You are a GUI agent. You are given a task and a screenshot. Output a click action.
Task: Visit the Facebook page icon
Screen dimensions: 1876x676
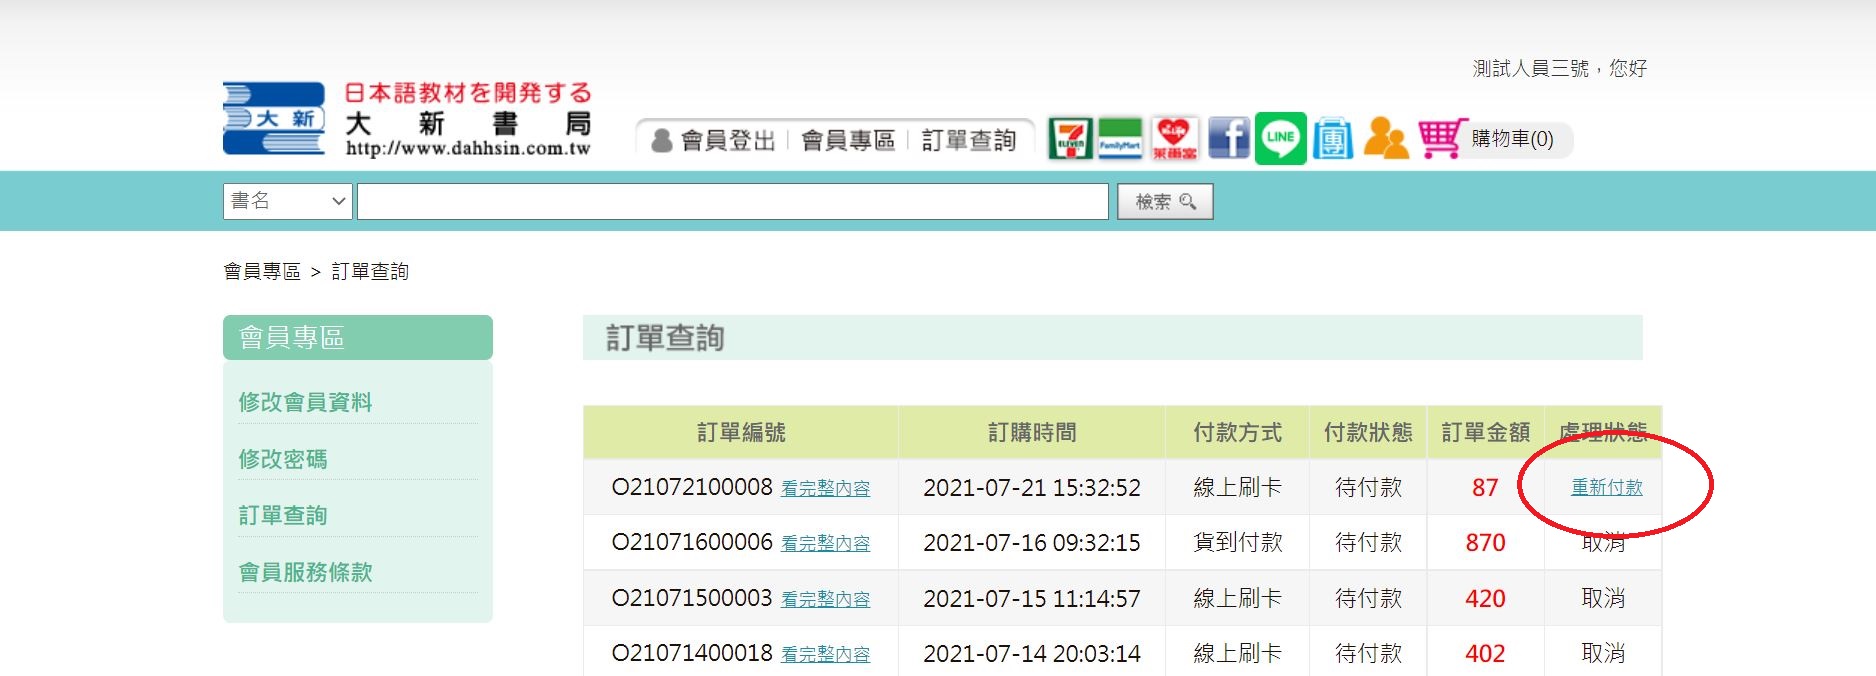[1229, 138]
